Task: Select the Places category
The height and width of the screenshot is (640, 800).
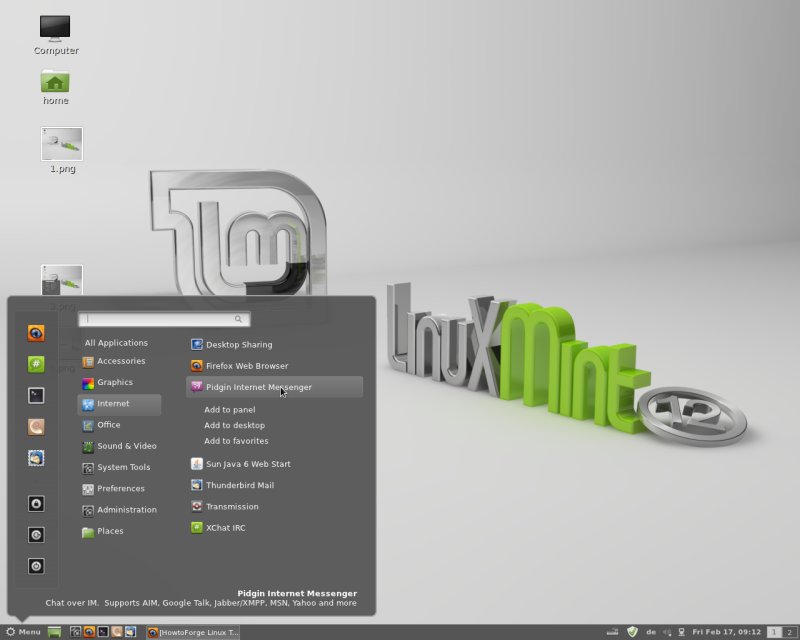Action: click(119, 531)
